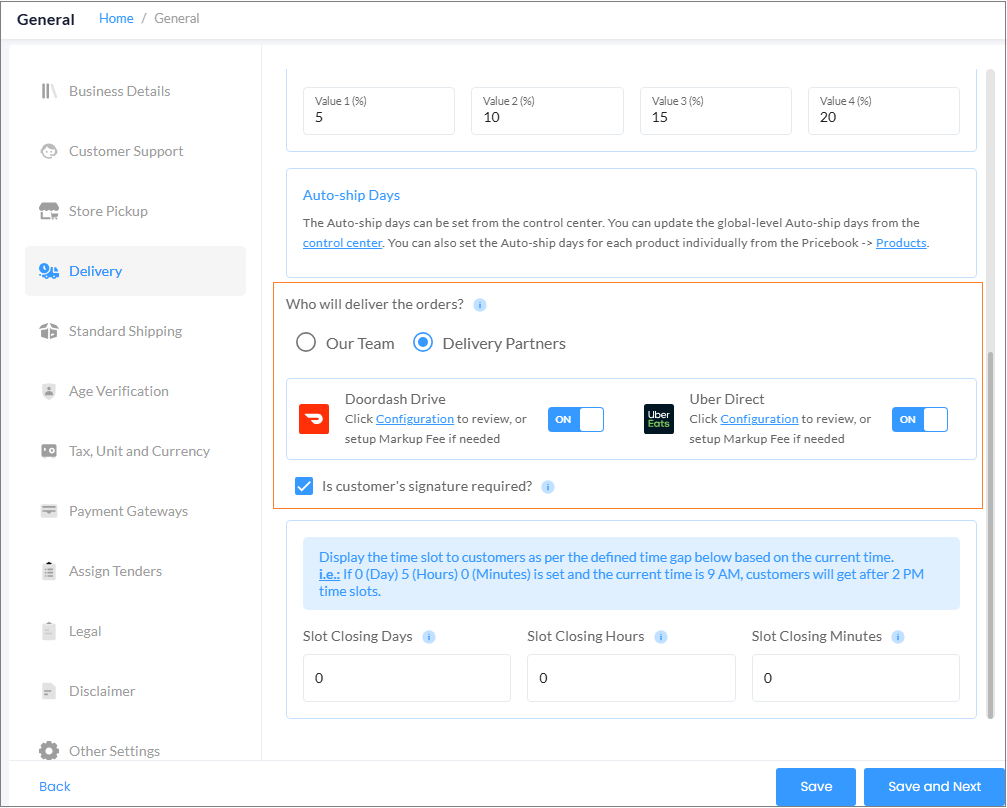Open Customer Support section
The height and width of the screenshot is (808, 1007).
(136, 151)
